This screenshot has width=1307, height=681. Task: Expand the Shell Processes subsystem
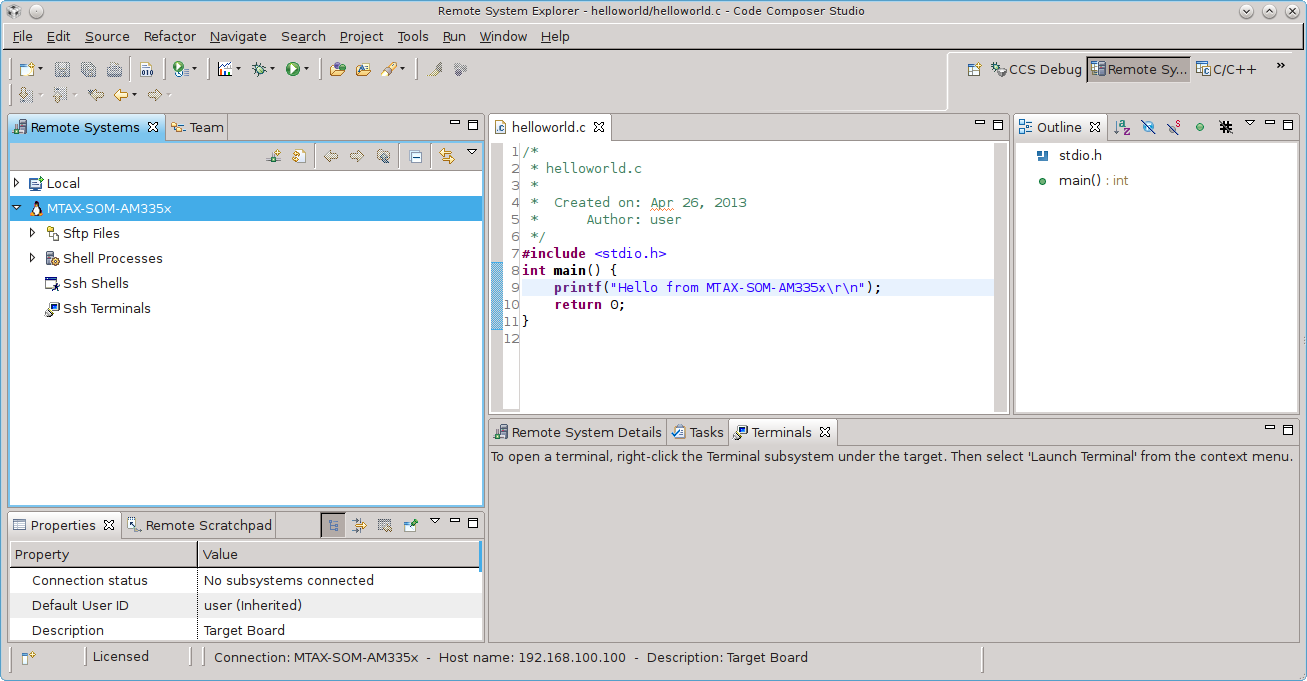click(x=33, y=258)
